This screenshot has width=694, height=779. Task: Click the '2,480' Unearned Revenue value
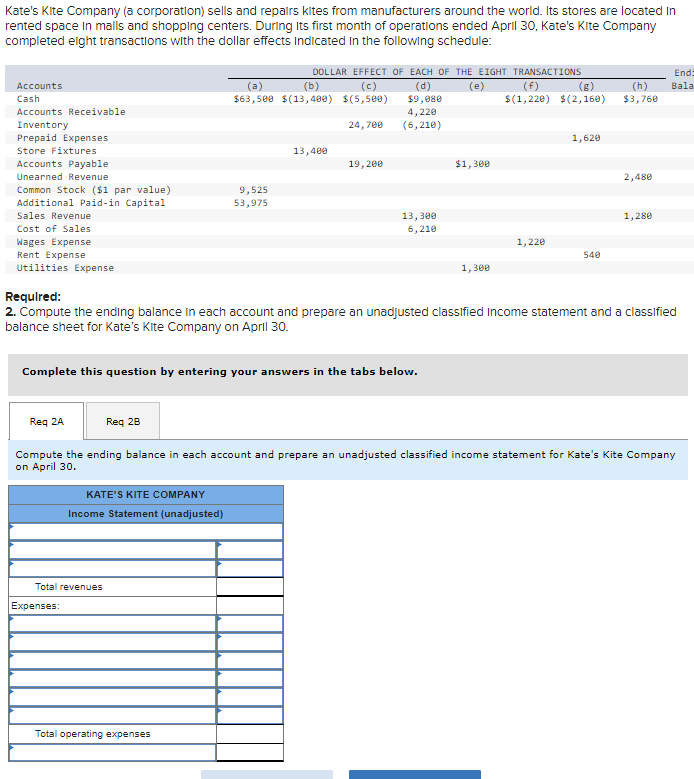pos(638,177)
